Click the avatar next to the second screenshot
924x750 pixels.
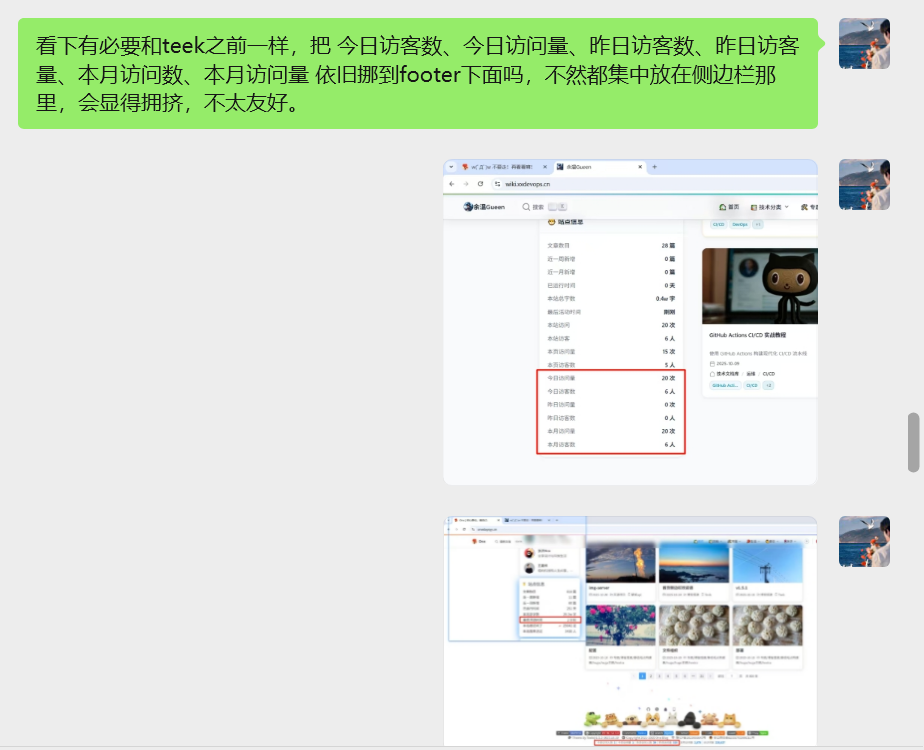point(864,541)
